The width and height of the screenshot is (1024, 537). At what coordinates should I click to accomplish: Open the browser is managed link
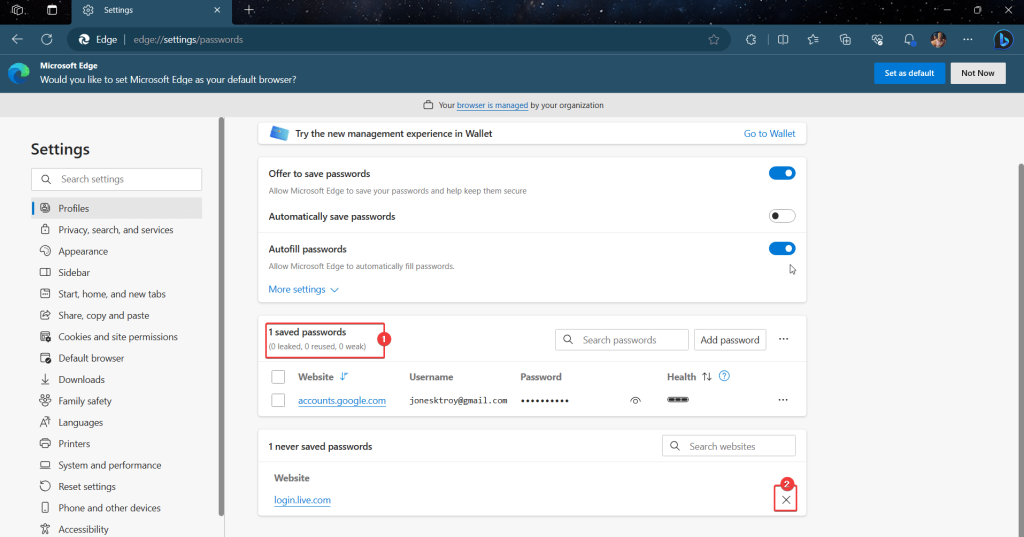[492, 105]
